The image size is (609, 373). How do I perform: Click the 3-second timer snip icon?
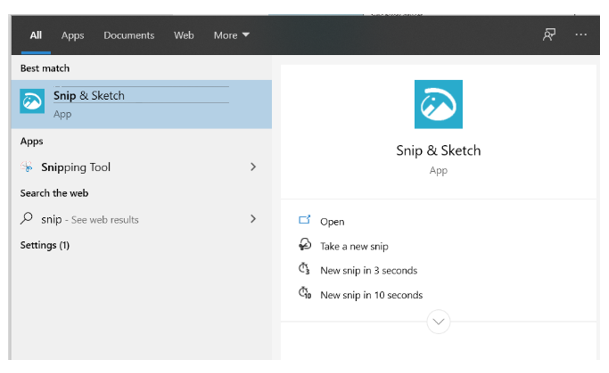304,269
